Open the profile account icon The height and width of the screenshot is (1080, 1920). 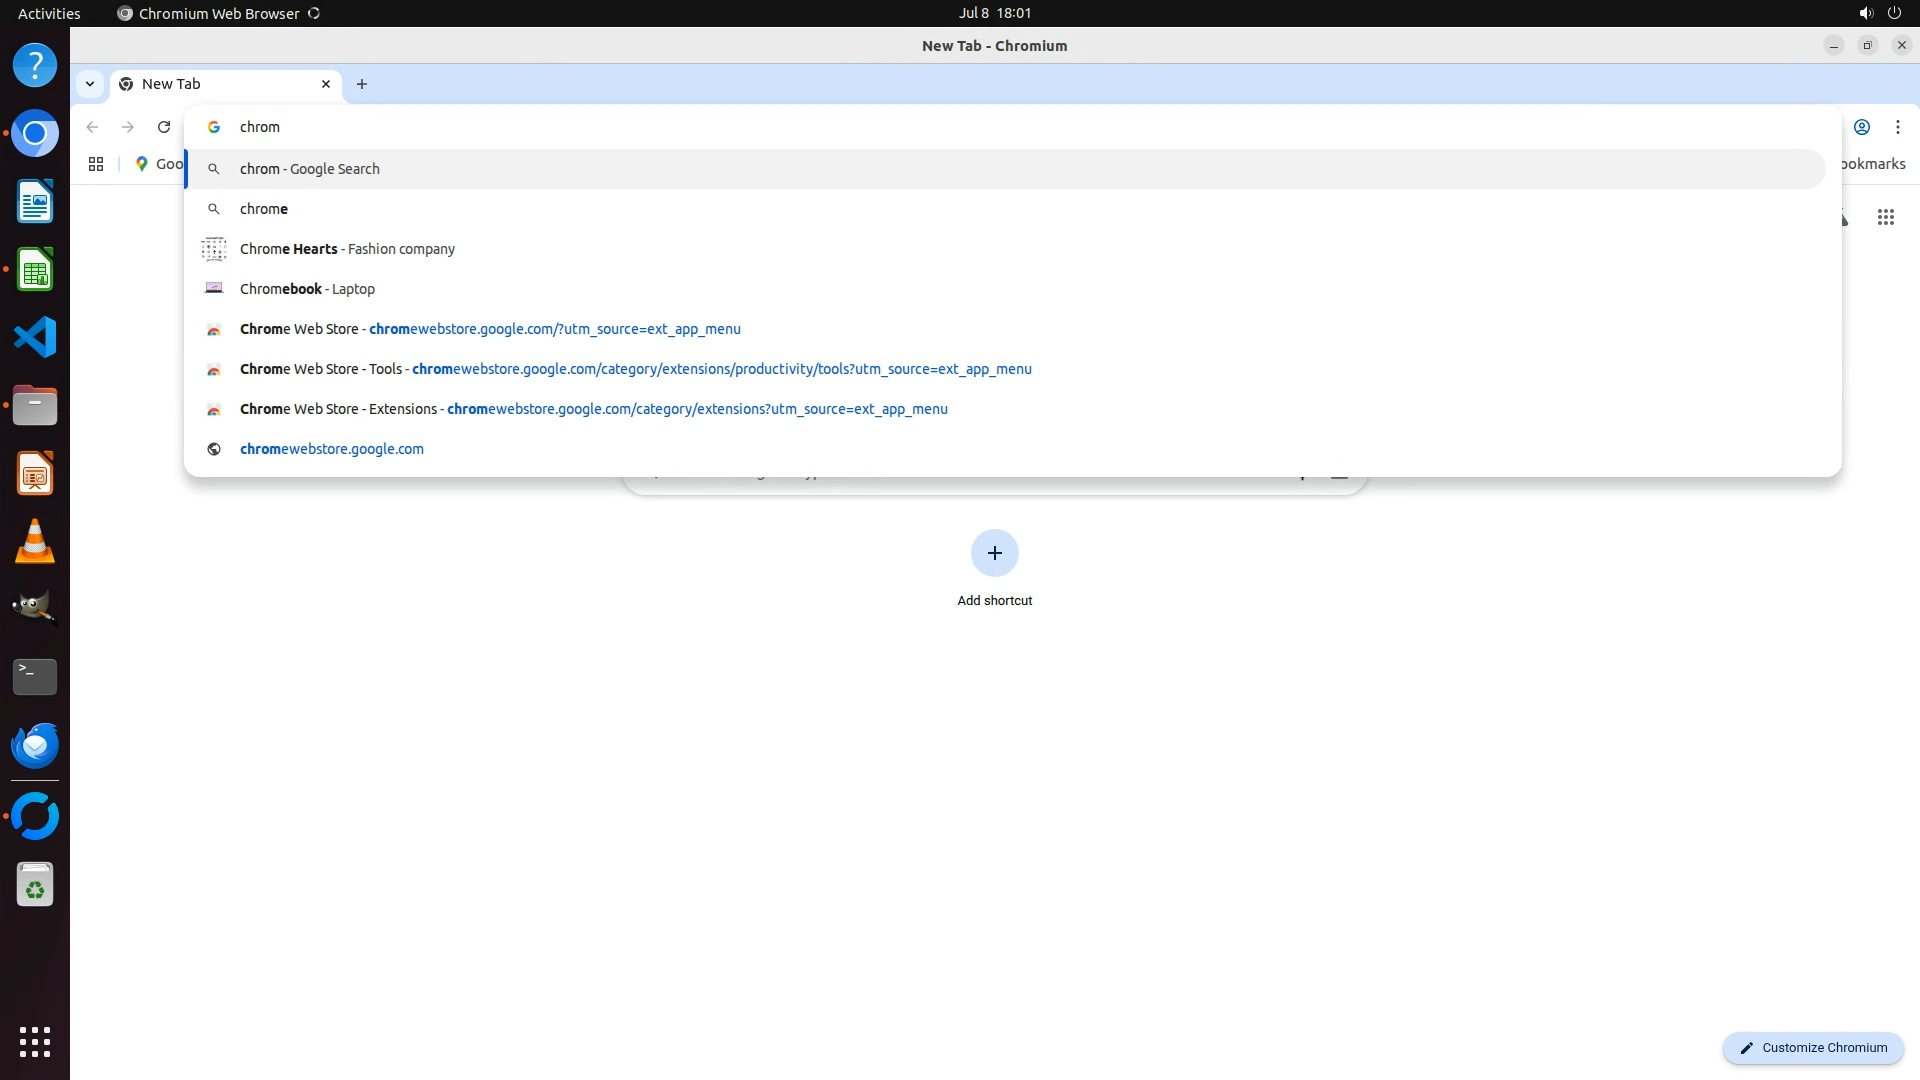(x=1861, y=127)
